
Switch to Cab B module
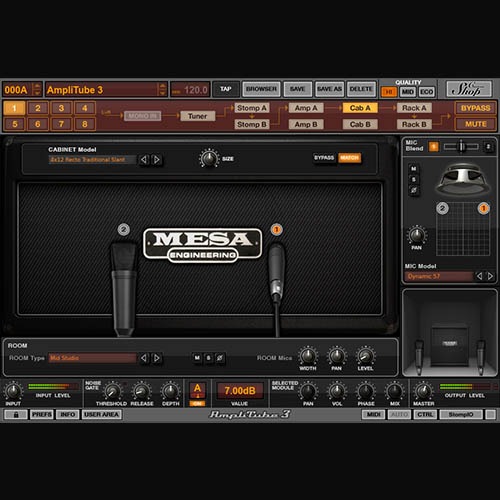click(360, 124)
